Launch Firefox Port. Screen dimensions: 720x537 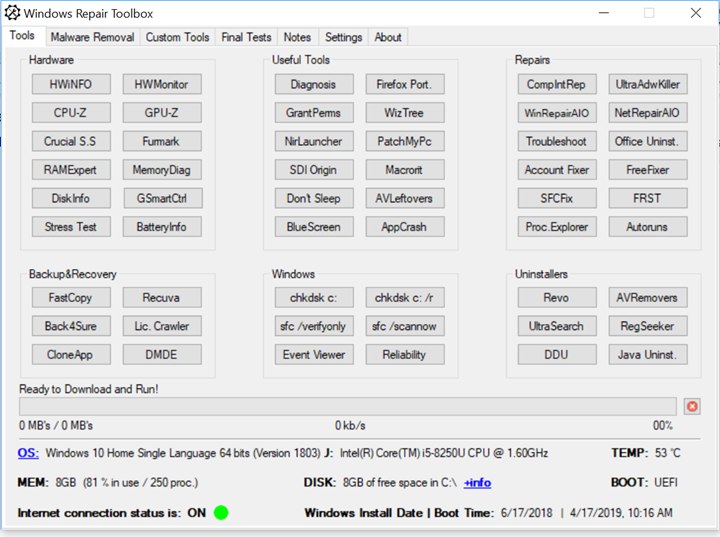pos(405,85)
